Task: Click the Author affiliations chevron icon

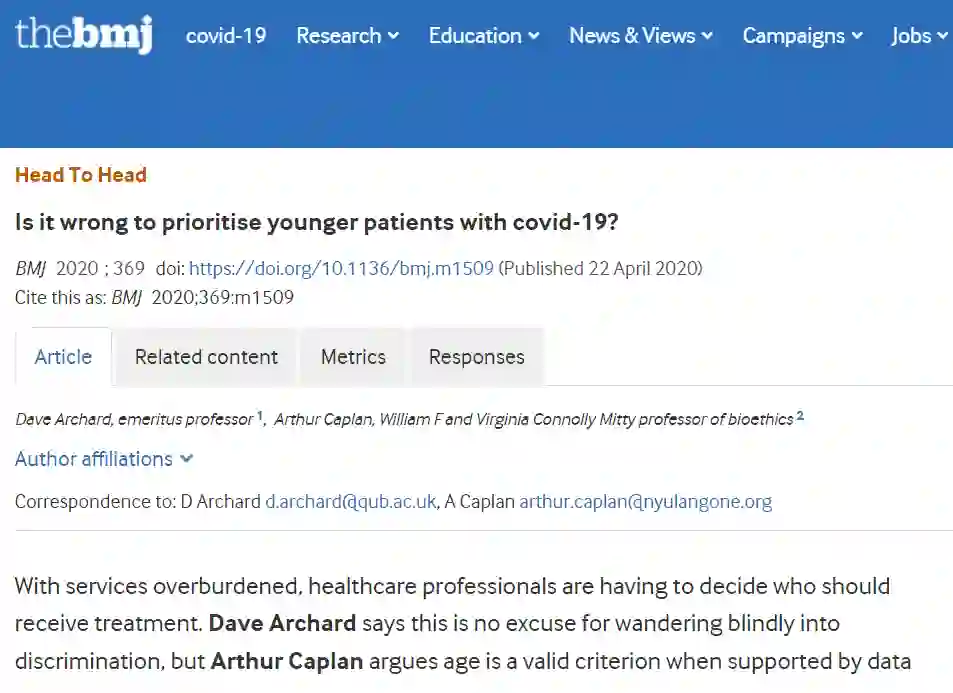Action: tap(186, 459)
